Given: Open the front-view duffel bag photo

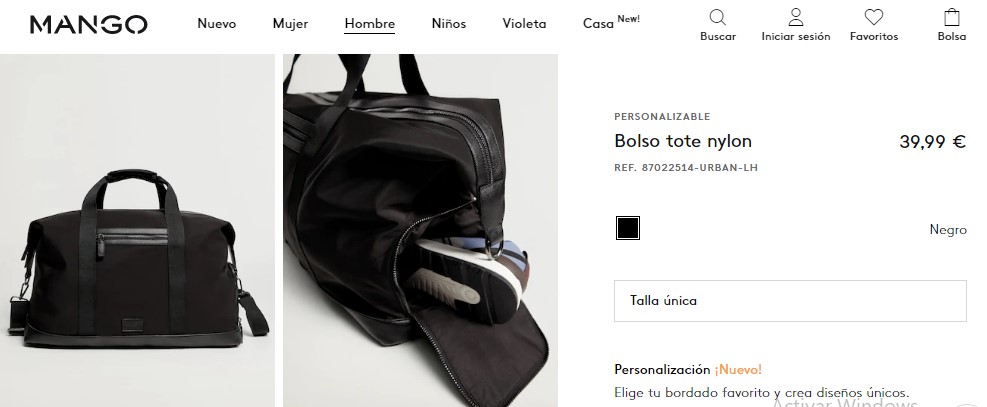Looking at the screenshot, I should pyautogui.click(x=137, y=230).
